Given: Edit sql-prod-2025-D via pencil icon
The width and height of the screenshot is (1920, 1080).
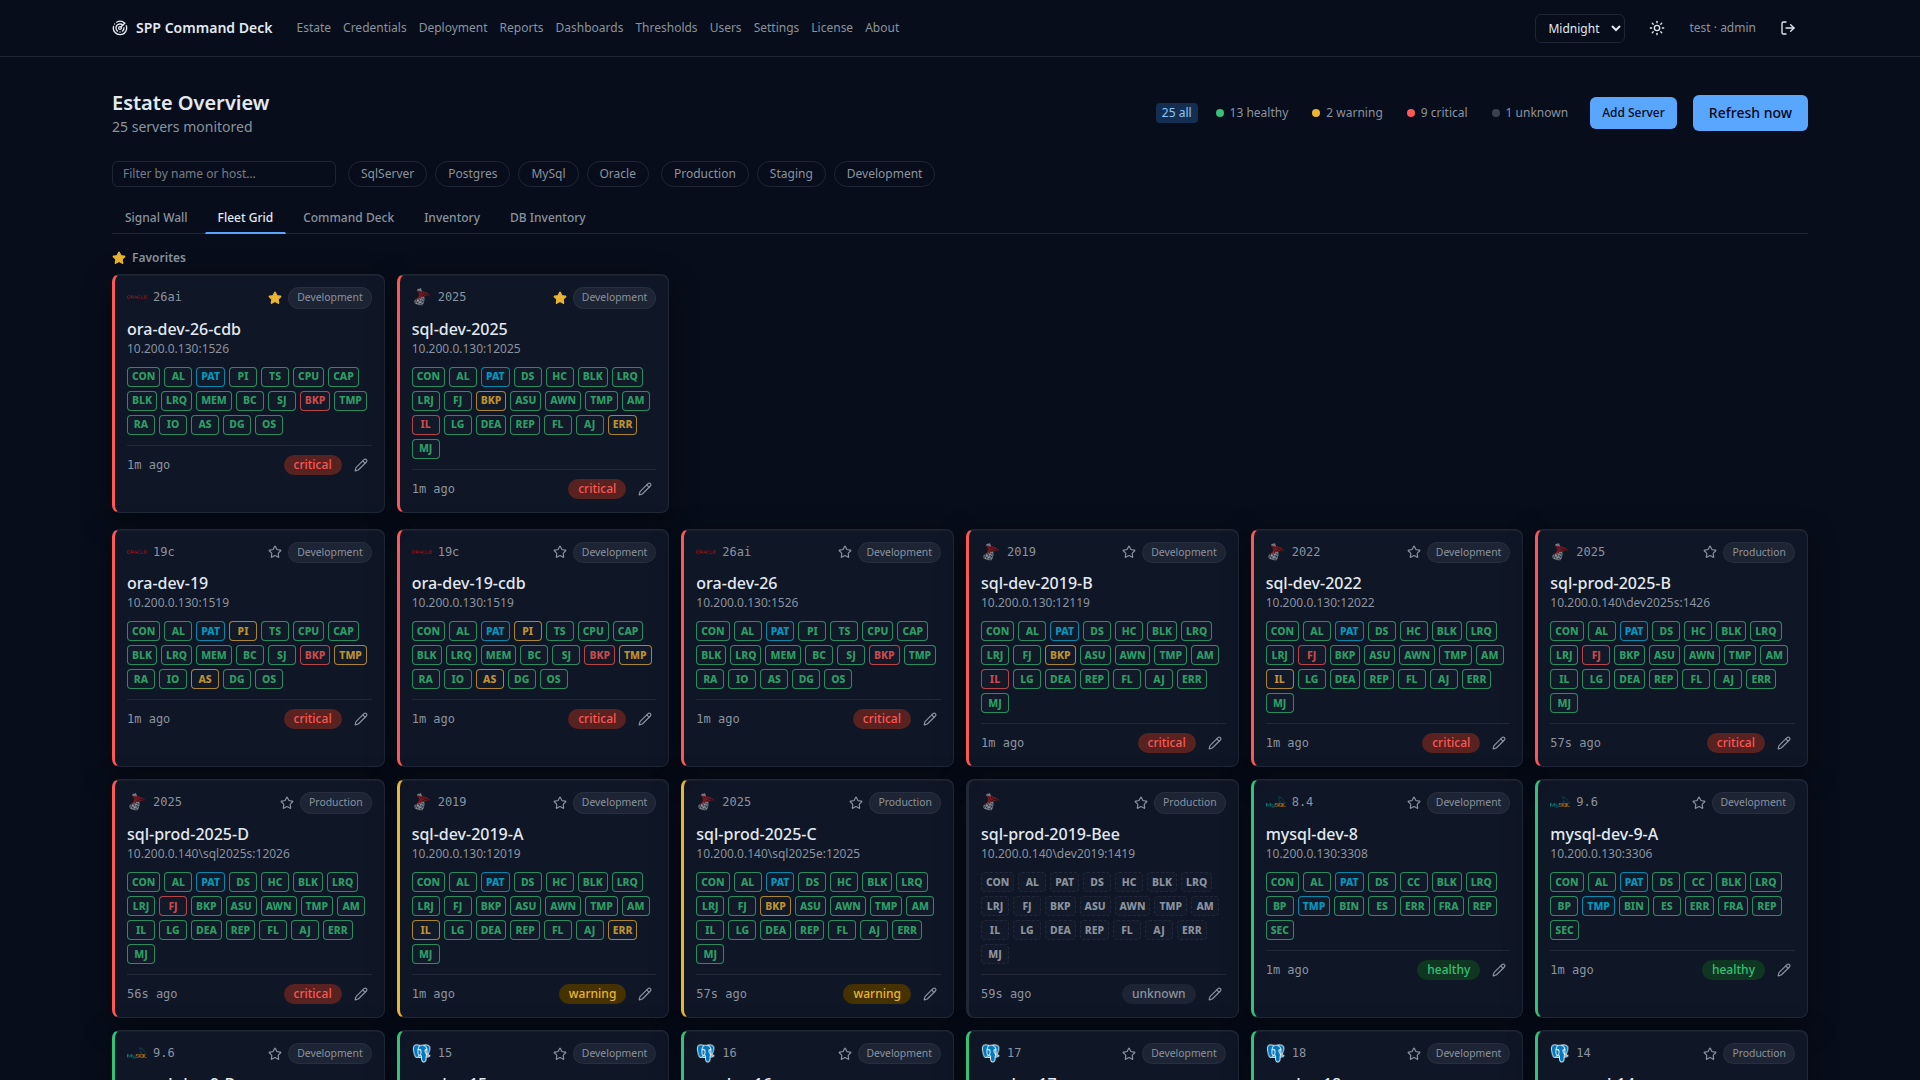Looking at the screenshot, I should tap(361, 994).
